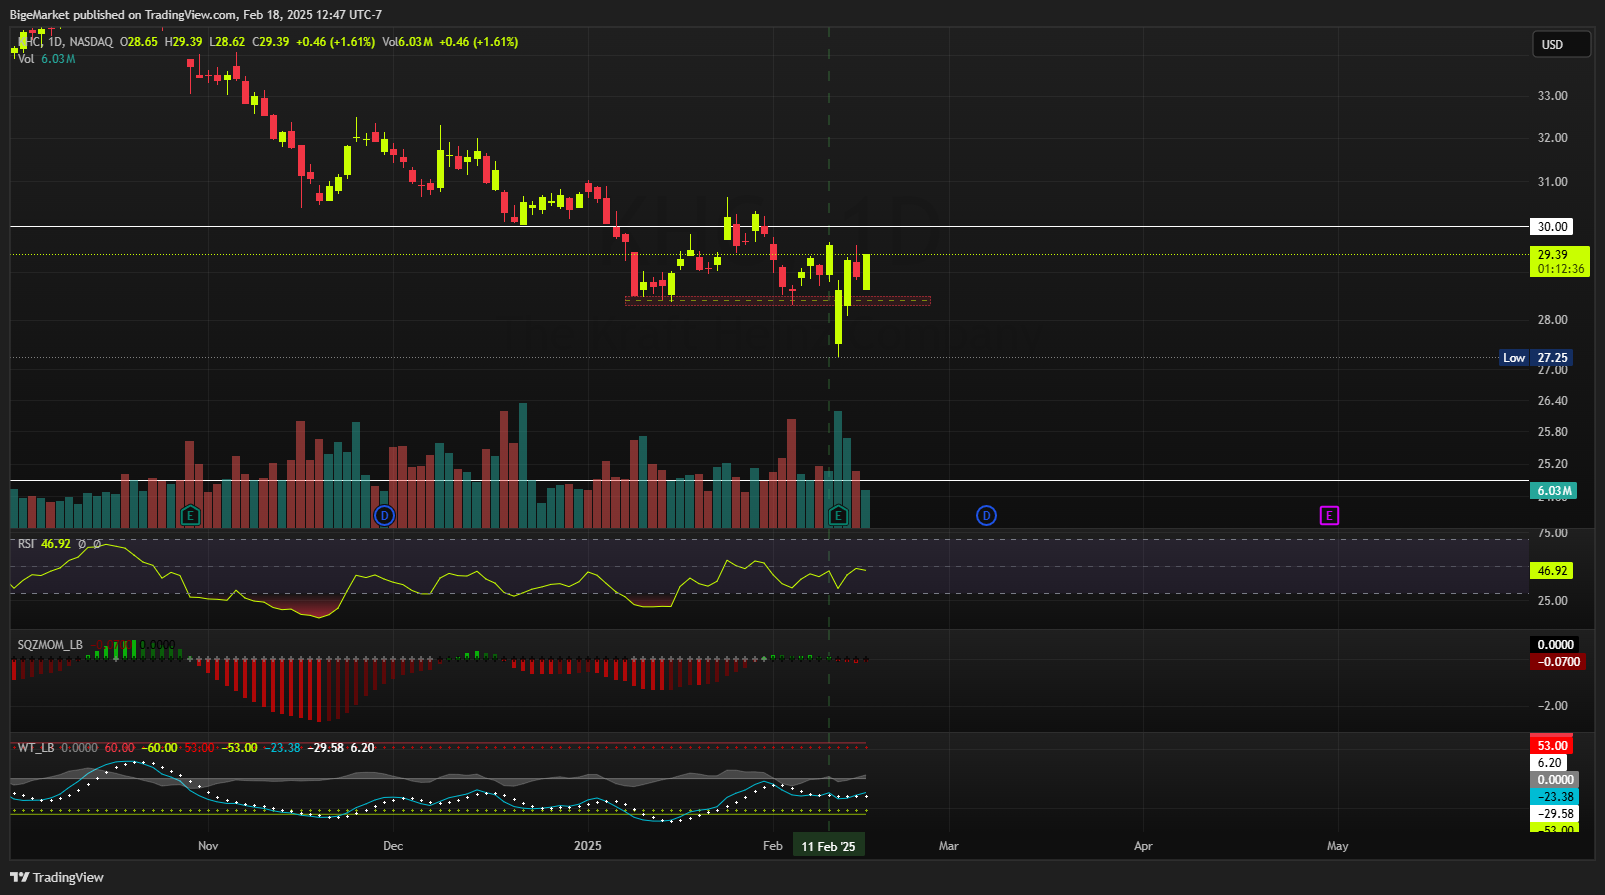
Task: Click the Nov label on the time axis
Action: pyautogui.click(x=208, y=846)
